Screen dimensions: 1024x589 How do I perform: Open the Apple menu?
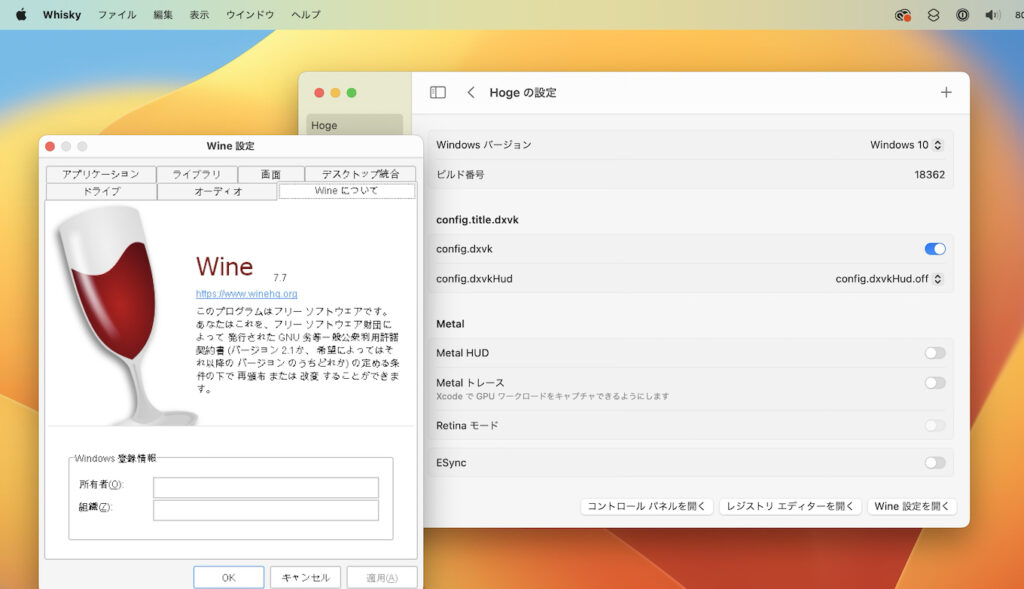pyautogui.click(x=20, y=14)
